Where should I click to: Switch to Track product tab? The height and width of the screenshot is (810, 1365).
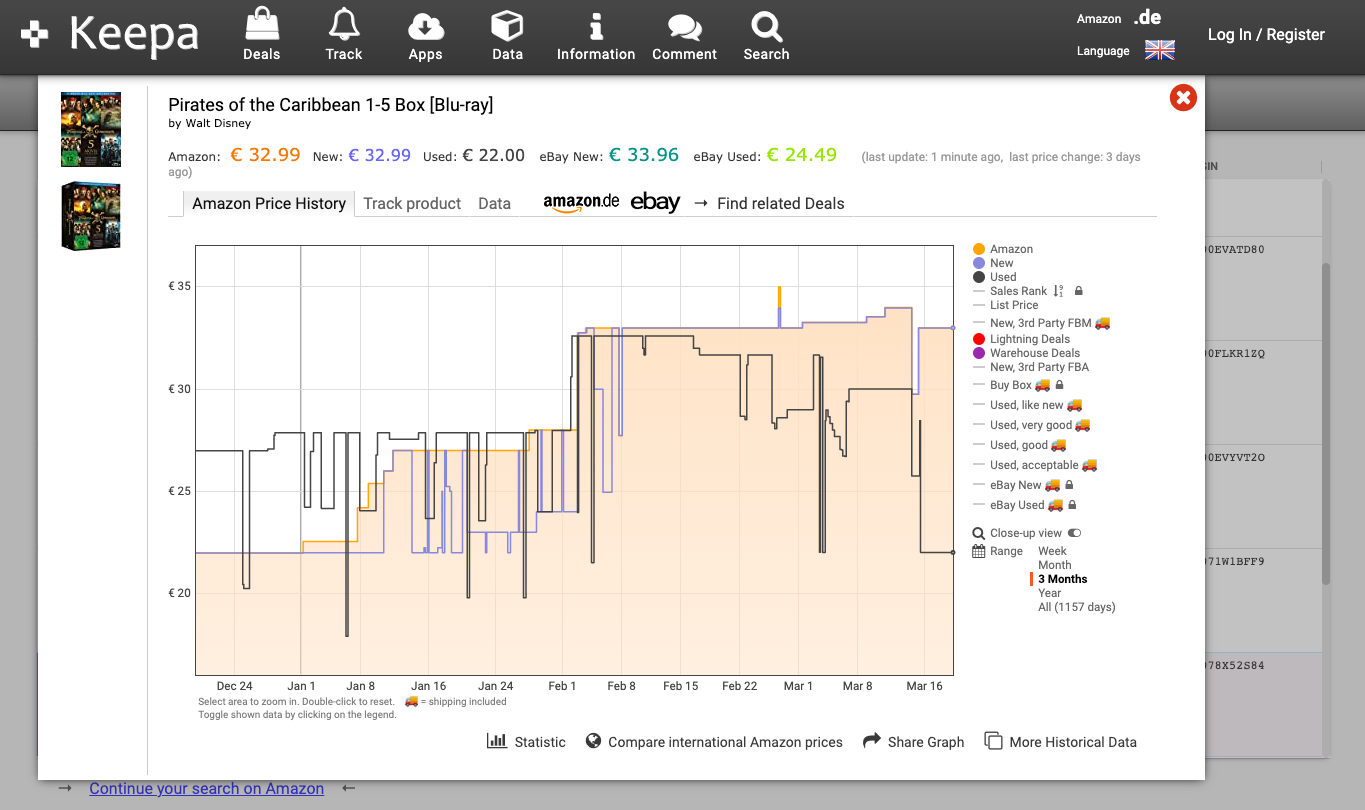pos(412,203)
